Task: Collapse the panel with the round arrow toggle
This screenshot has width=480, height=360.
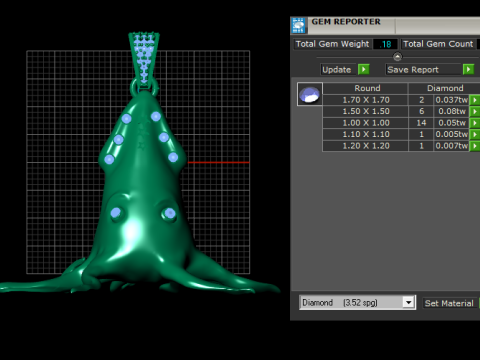Action: pos(397,57)
